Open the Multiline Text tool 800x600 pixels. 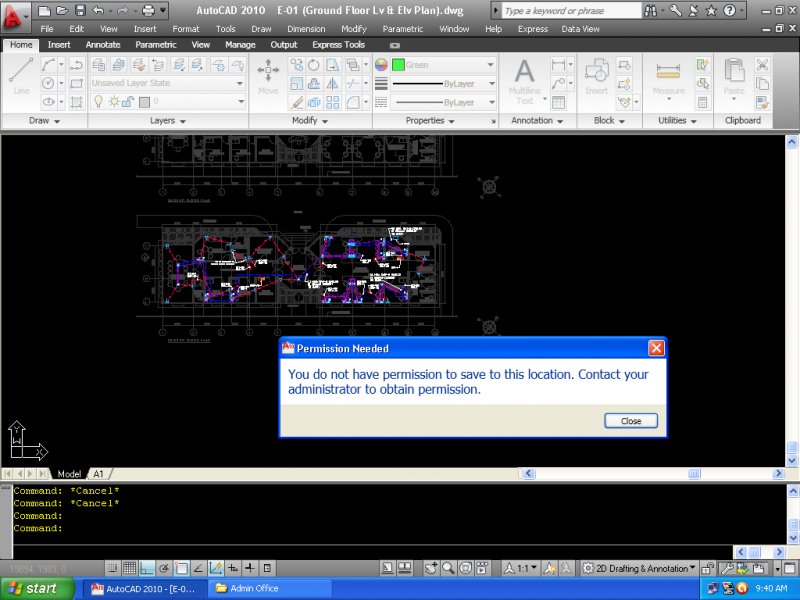[x=524, y=82]
